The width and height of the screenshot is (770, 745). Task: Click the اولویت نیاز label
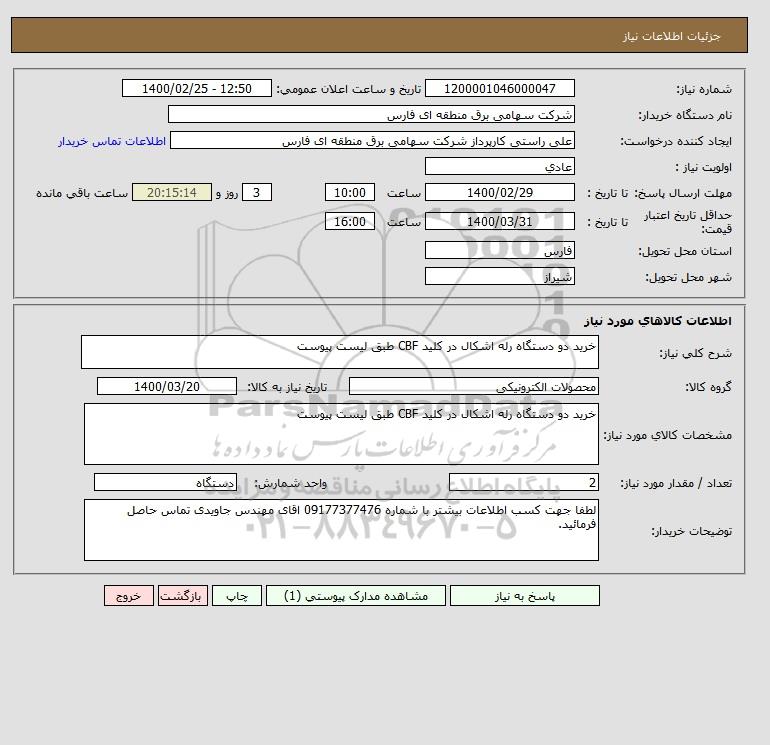(704, 167)
